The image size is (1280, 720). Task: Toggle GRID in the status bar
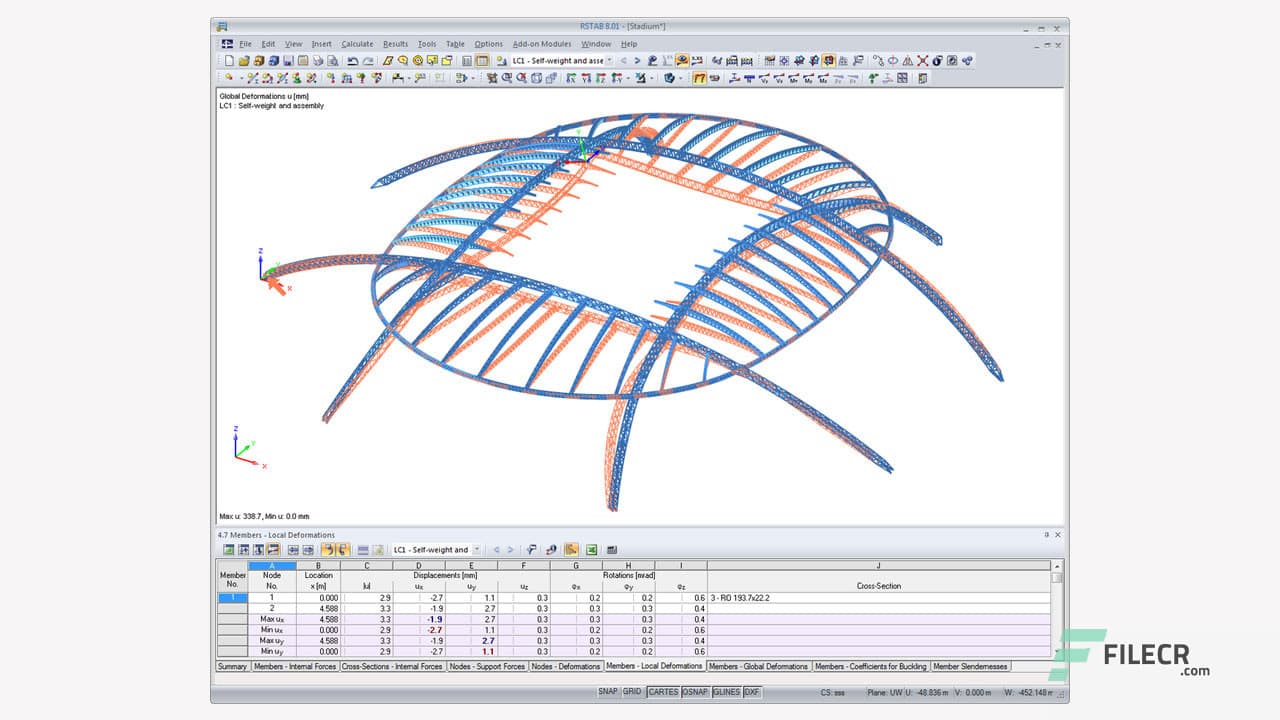click(x=632, y=692)
